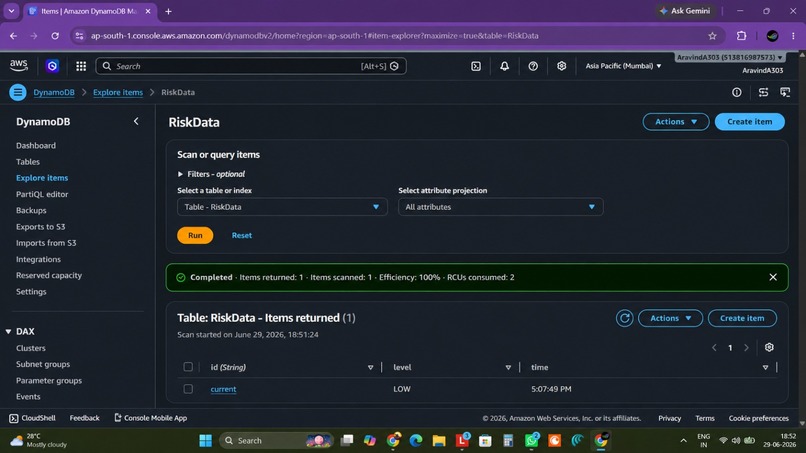Collapse the DynamoDB sidebar with the chevron

[x=136, y=121]
